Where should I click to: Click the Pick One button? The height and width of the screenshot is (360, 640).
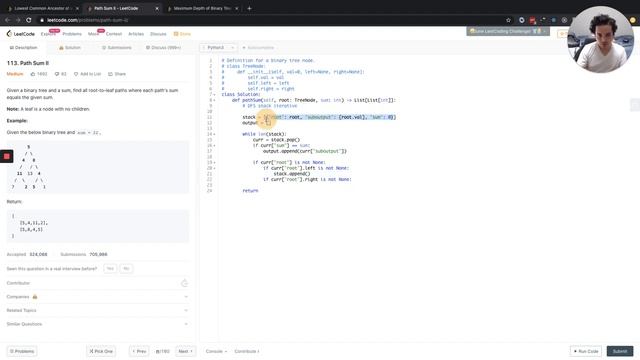pos(101,351)
